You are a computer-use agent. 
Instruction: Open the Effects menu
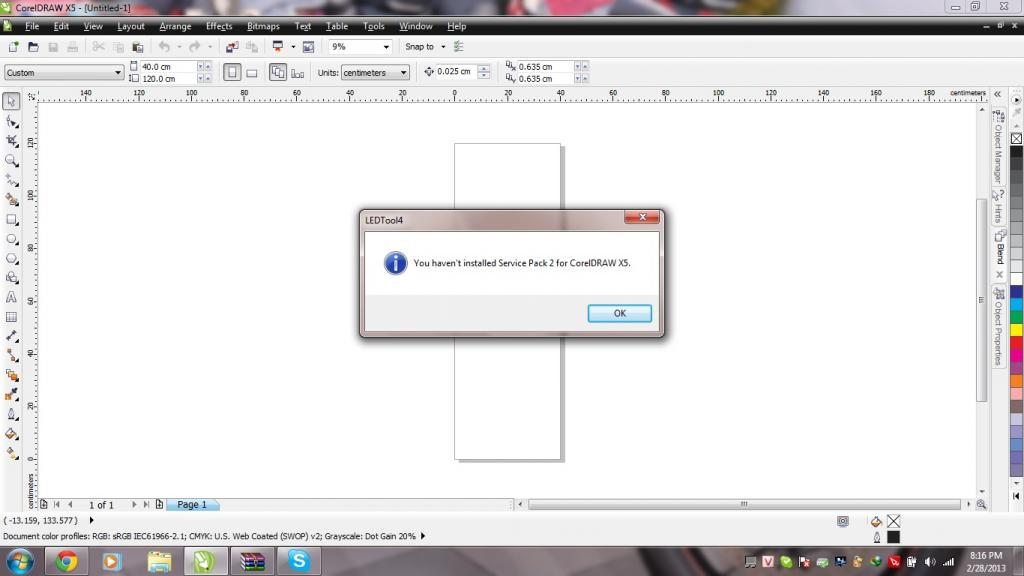[x=219, y=26]
